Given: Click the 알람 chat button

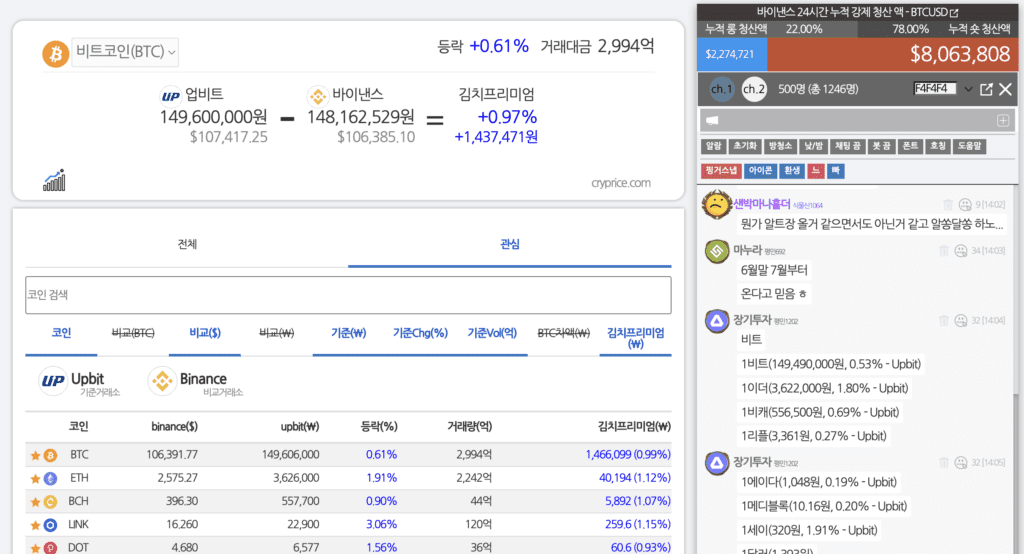Looking at the screenshot, I should click(x=714, y=146).
